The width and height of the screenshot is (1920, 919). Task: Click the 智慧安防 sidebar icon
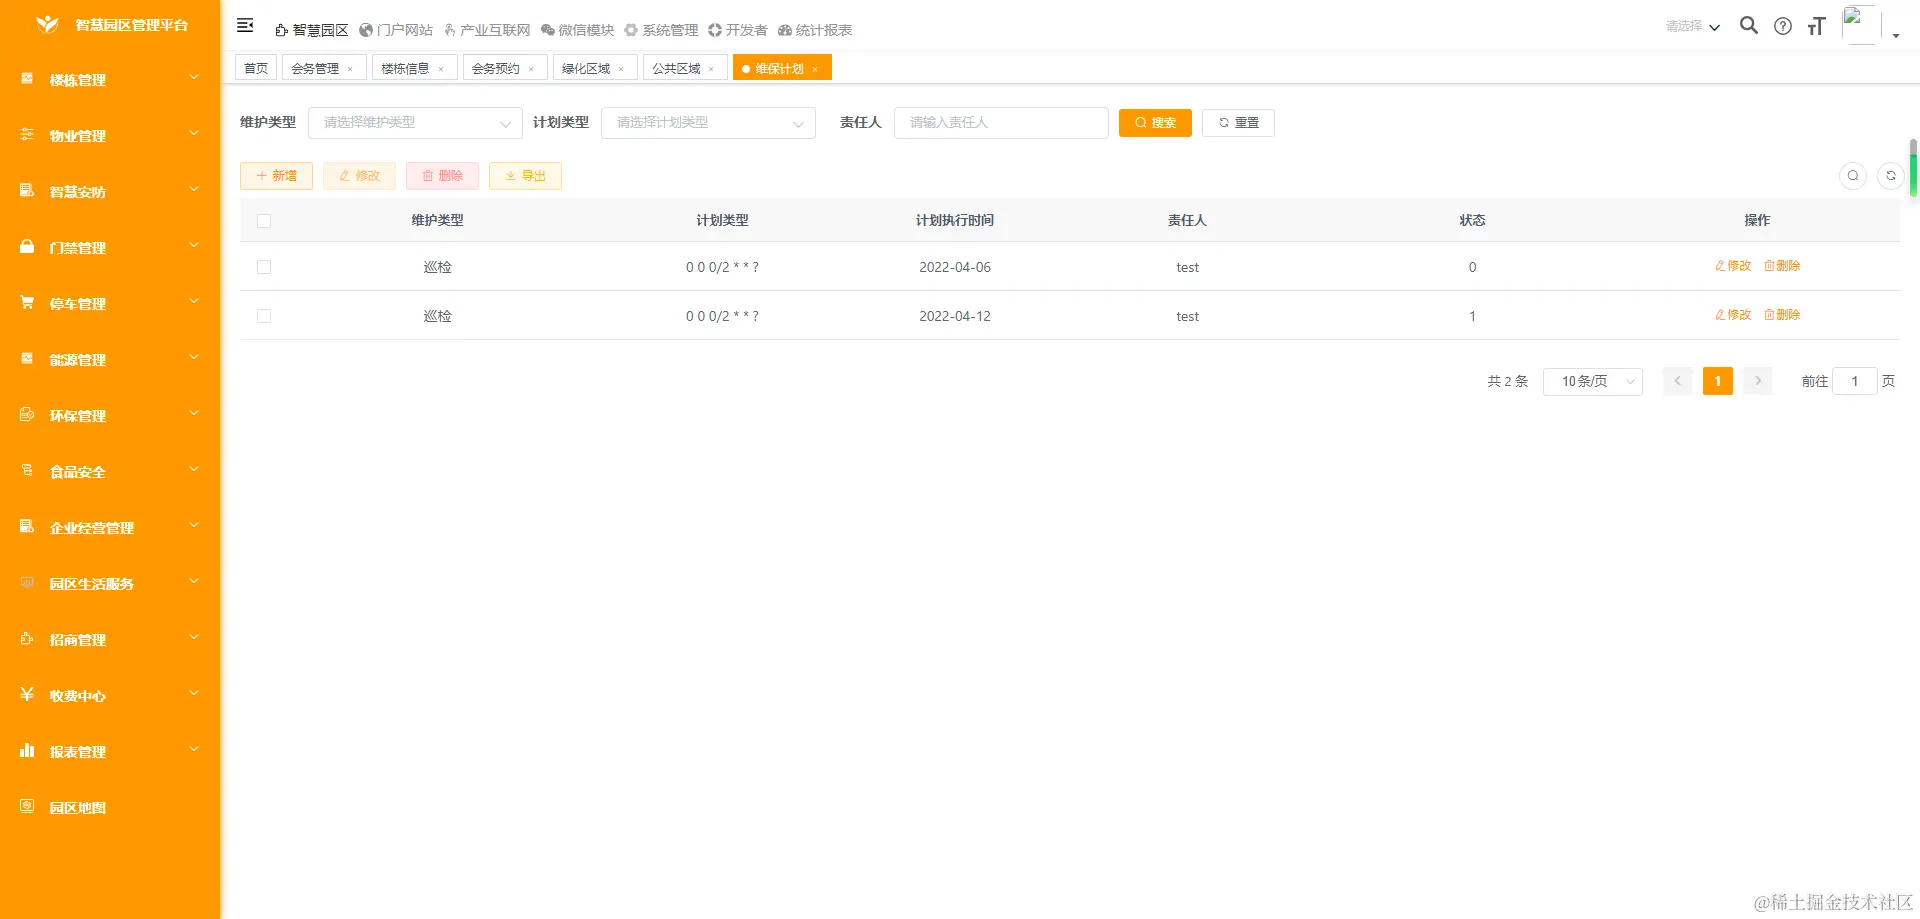click(27, 191)
